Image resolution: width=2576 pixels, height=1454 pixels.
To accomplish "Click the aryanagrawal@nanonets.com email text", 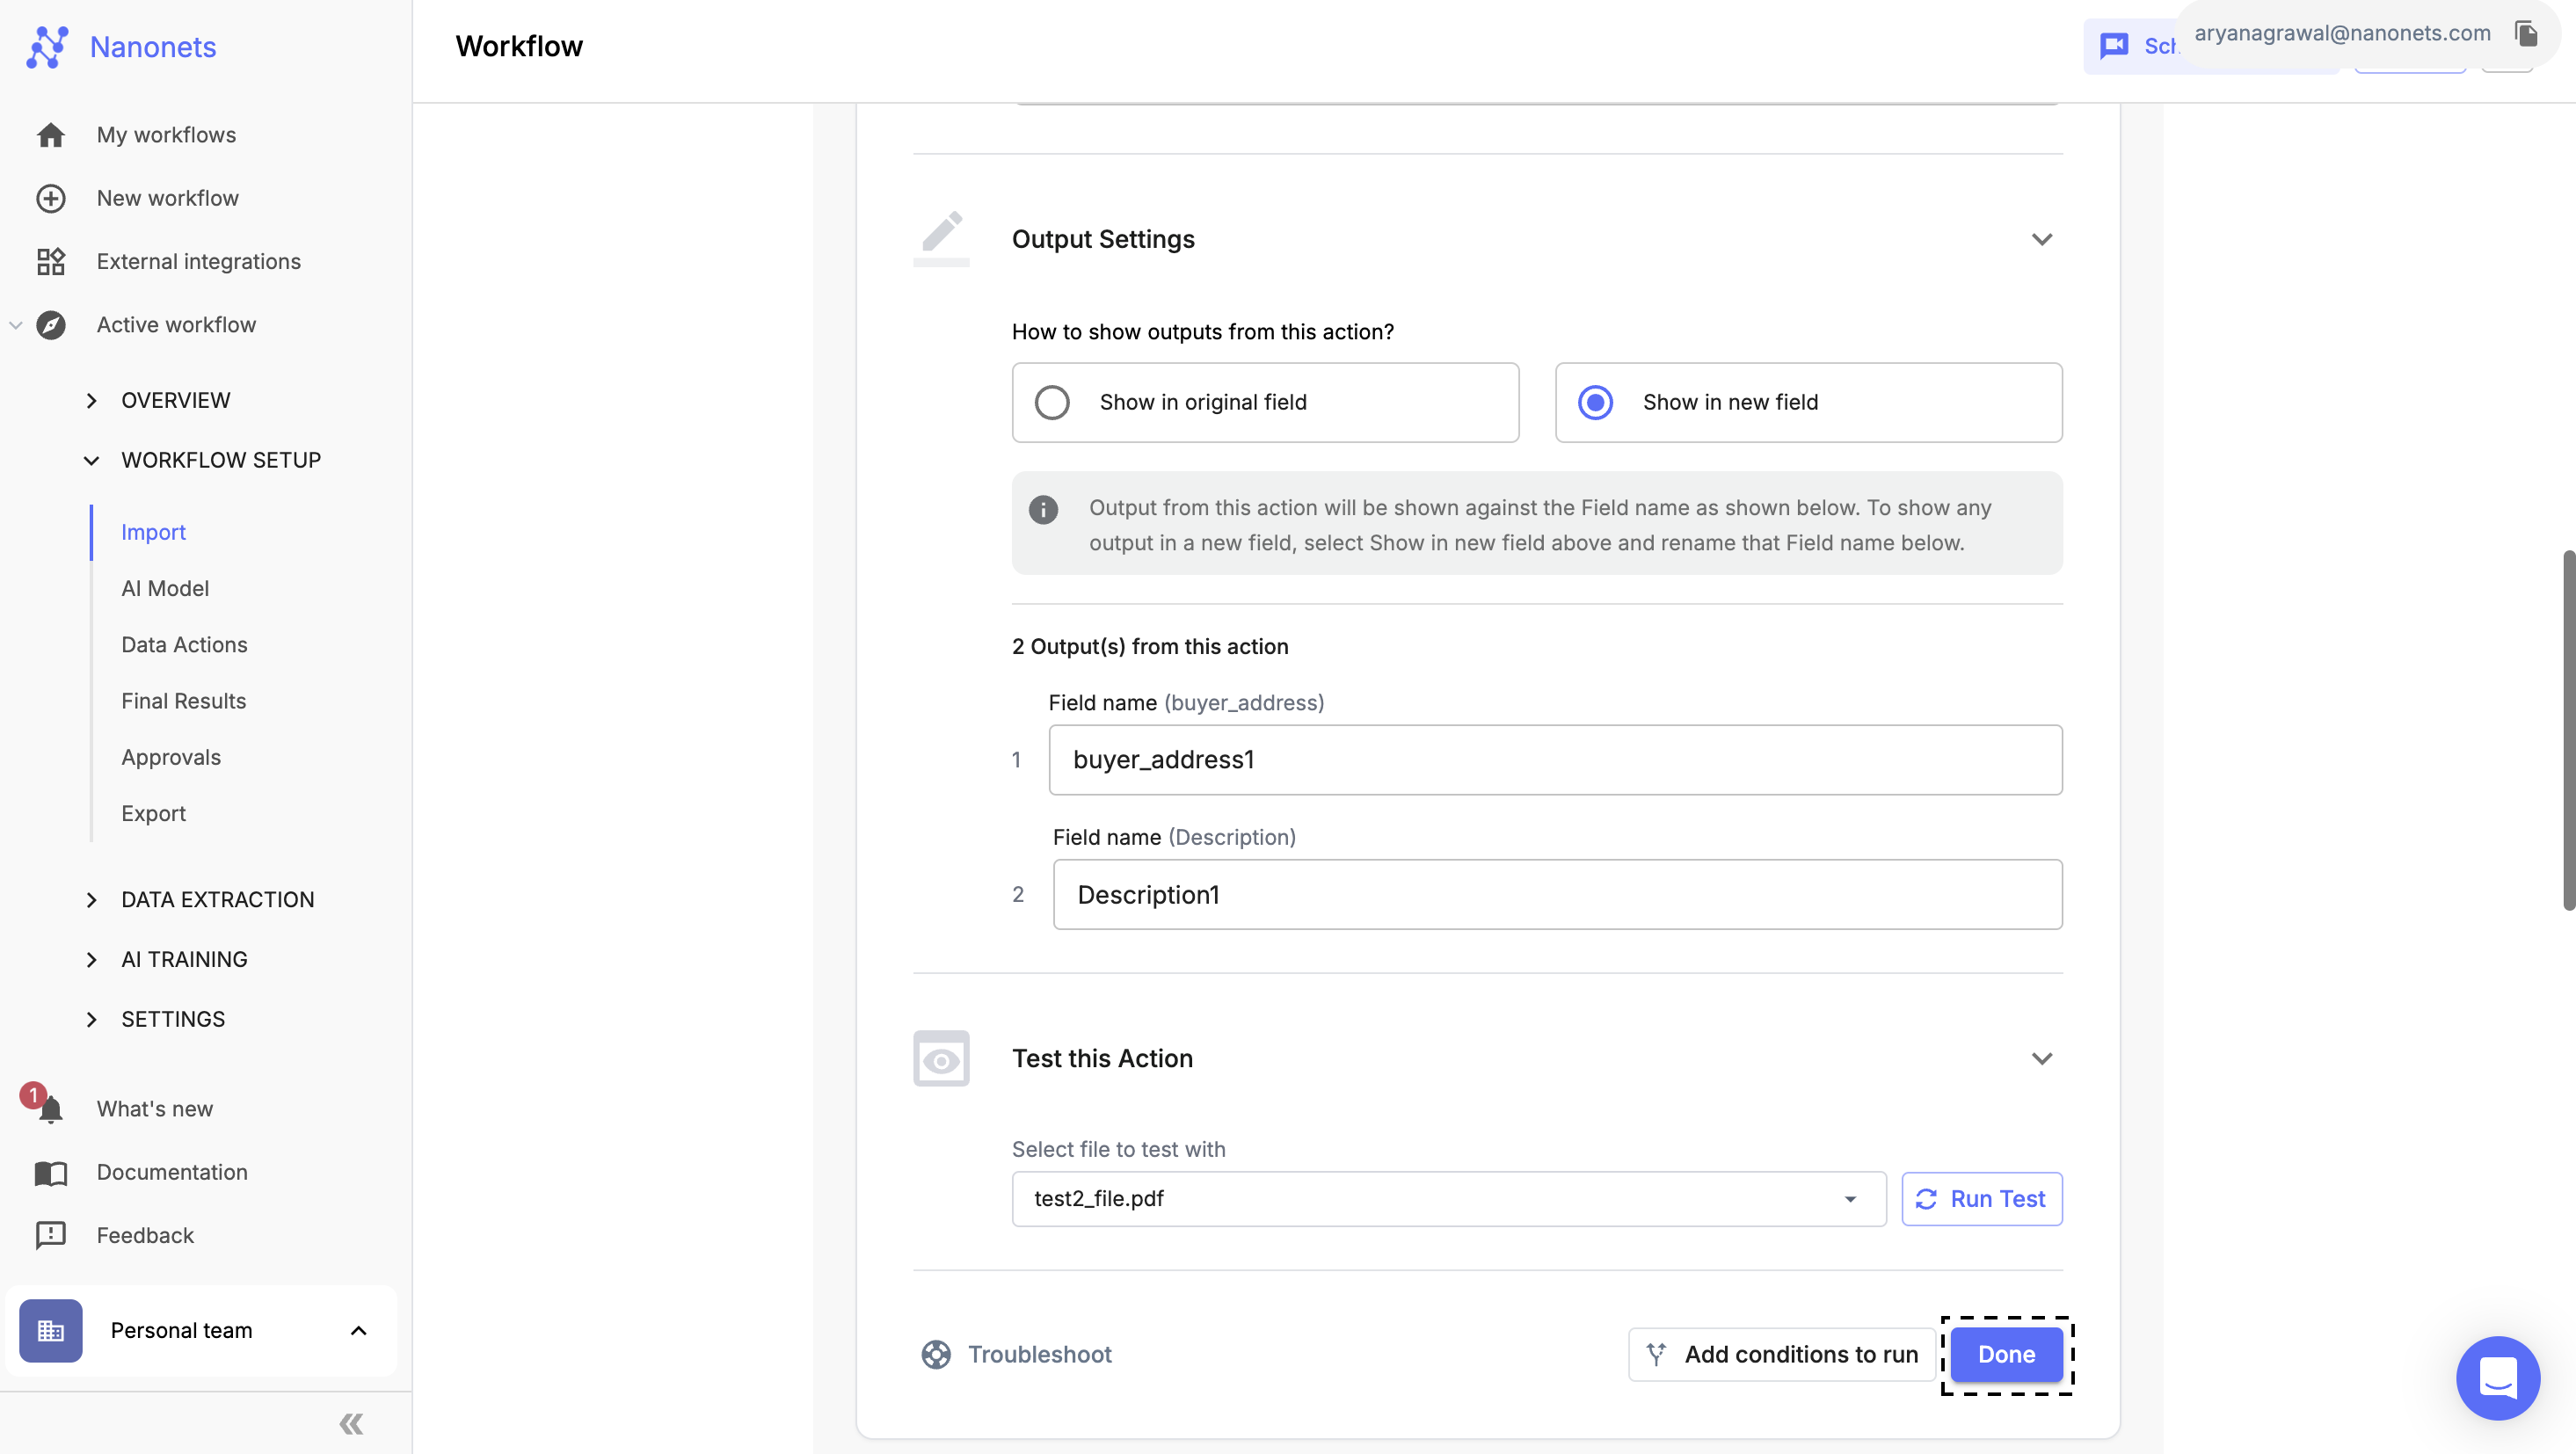I will click(x=2342, y=33).
